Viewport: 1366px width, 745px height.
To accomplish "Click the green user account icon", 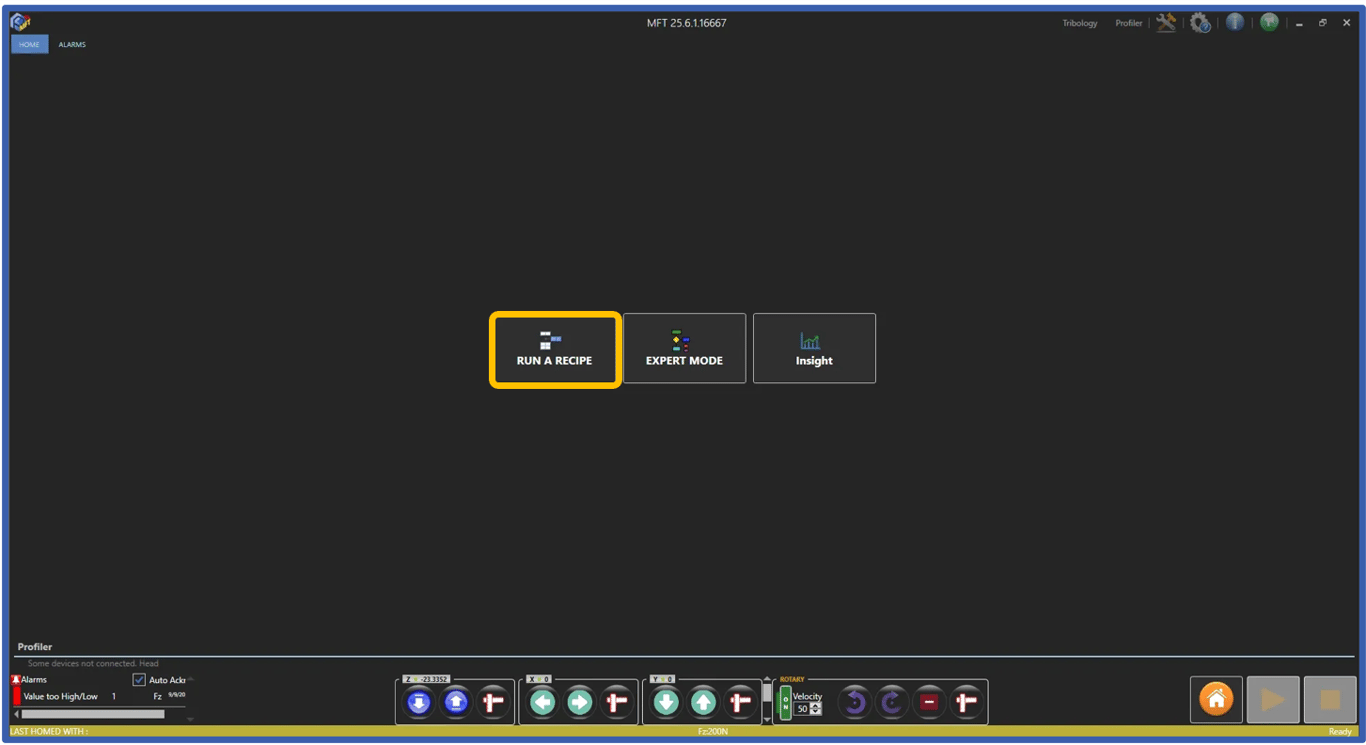I will point(1269,22).
